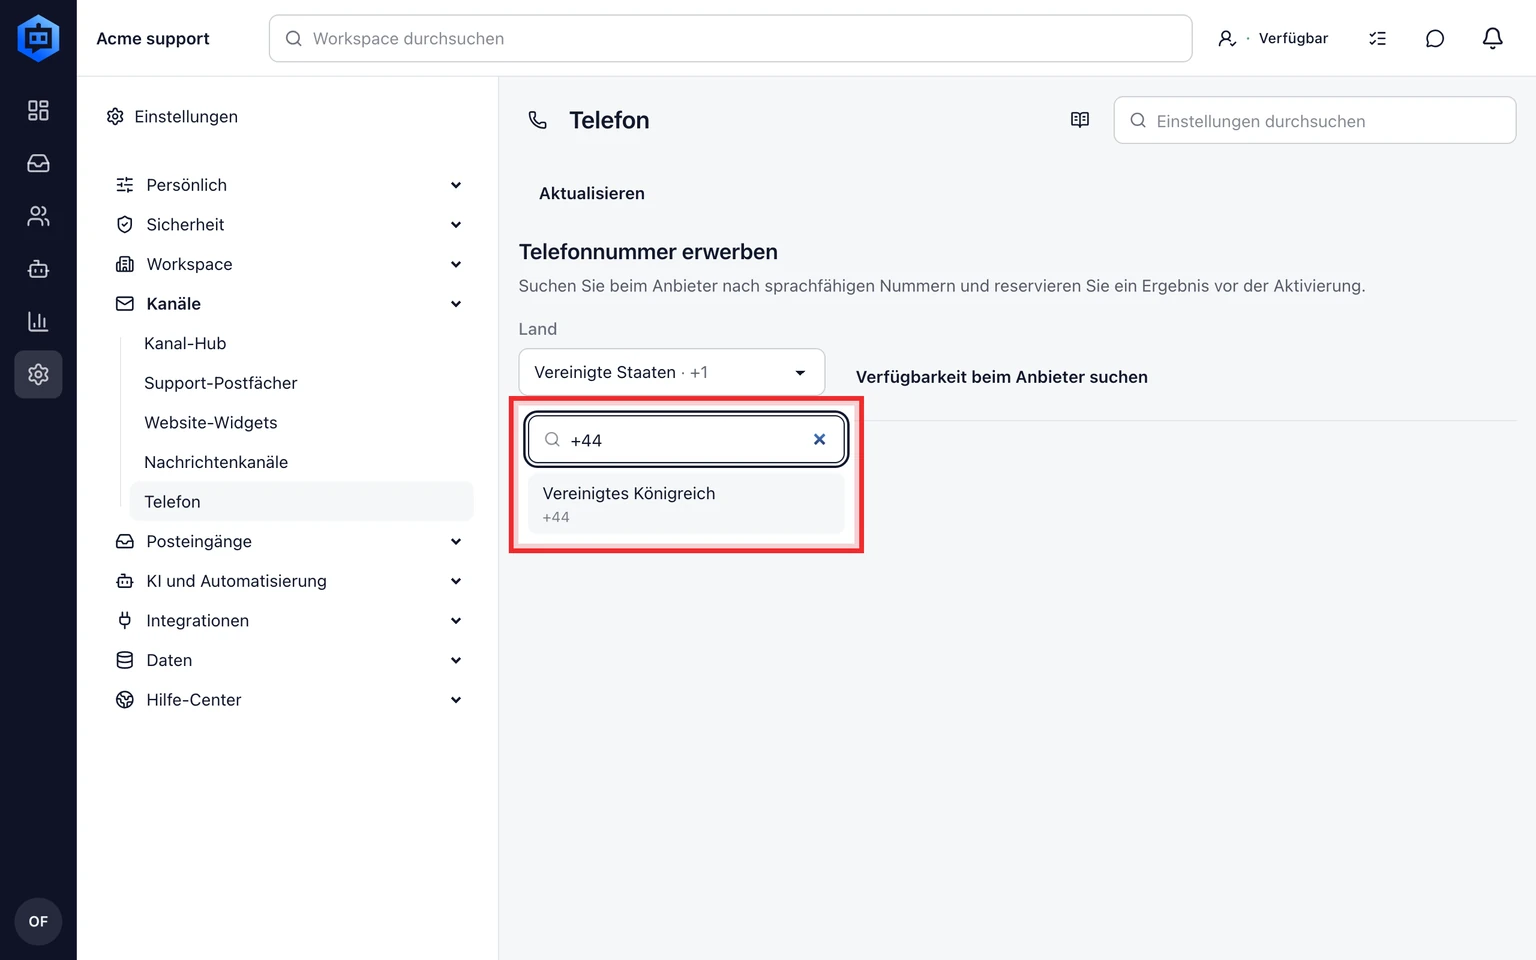Open the Land dropdown Vereinigte Staaten +1
Viewport: 1536px width, 960px height.
point(671,372)
